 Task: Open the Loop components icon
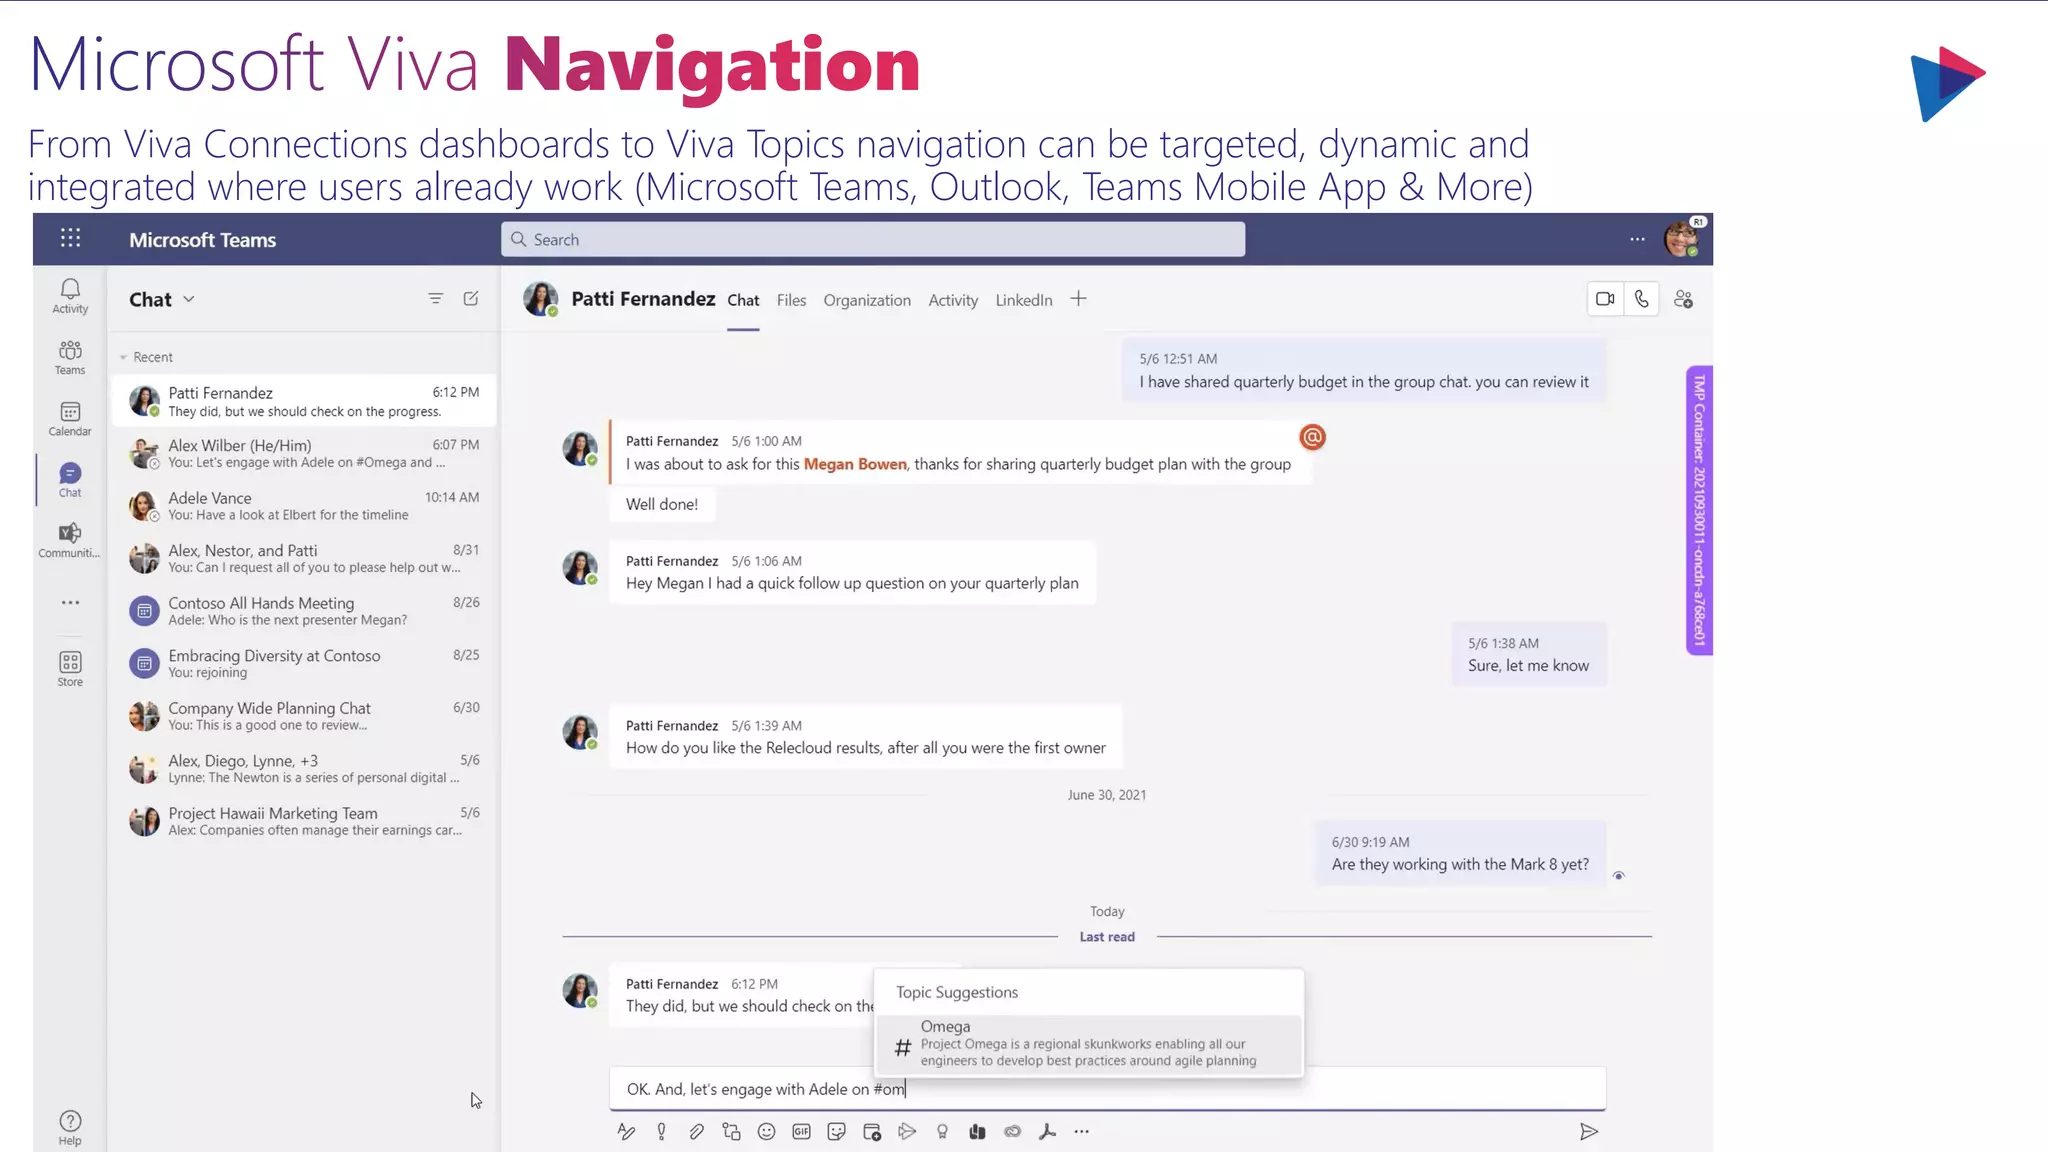tap(731, 1131)
